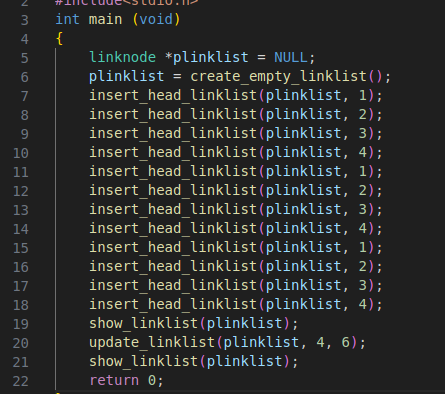Click 'create_empty_linklist' call on line 6

click(279, 77)
